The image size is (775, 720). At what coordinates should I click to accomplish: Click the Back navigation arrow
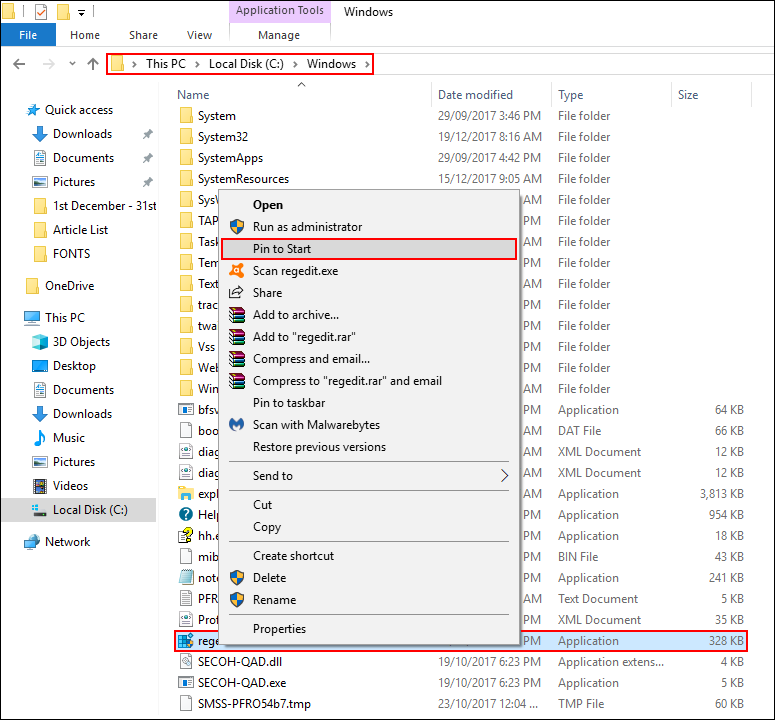19,64
